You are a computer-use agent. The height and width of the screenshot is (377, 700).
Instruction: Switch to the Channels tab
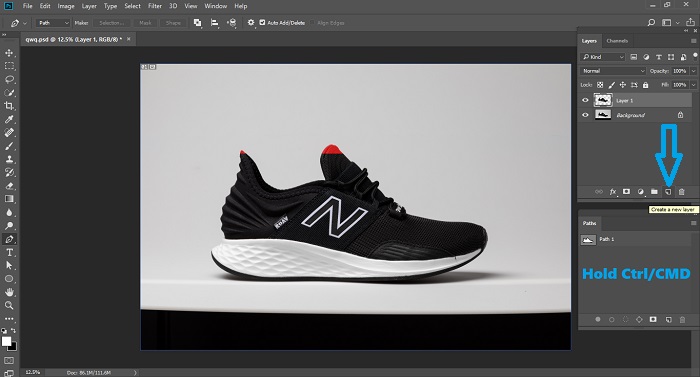[x=617, y=41]
